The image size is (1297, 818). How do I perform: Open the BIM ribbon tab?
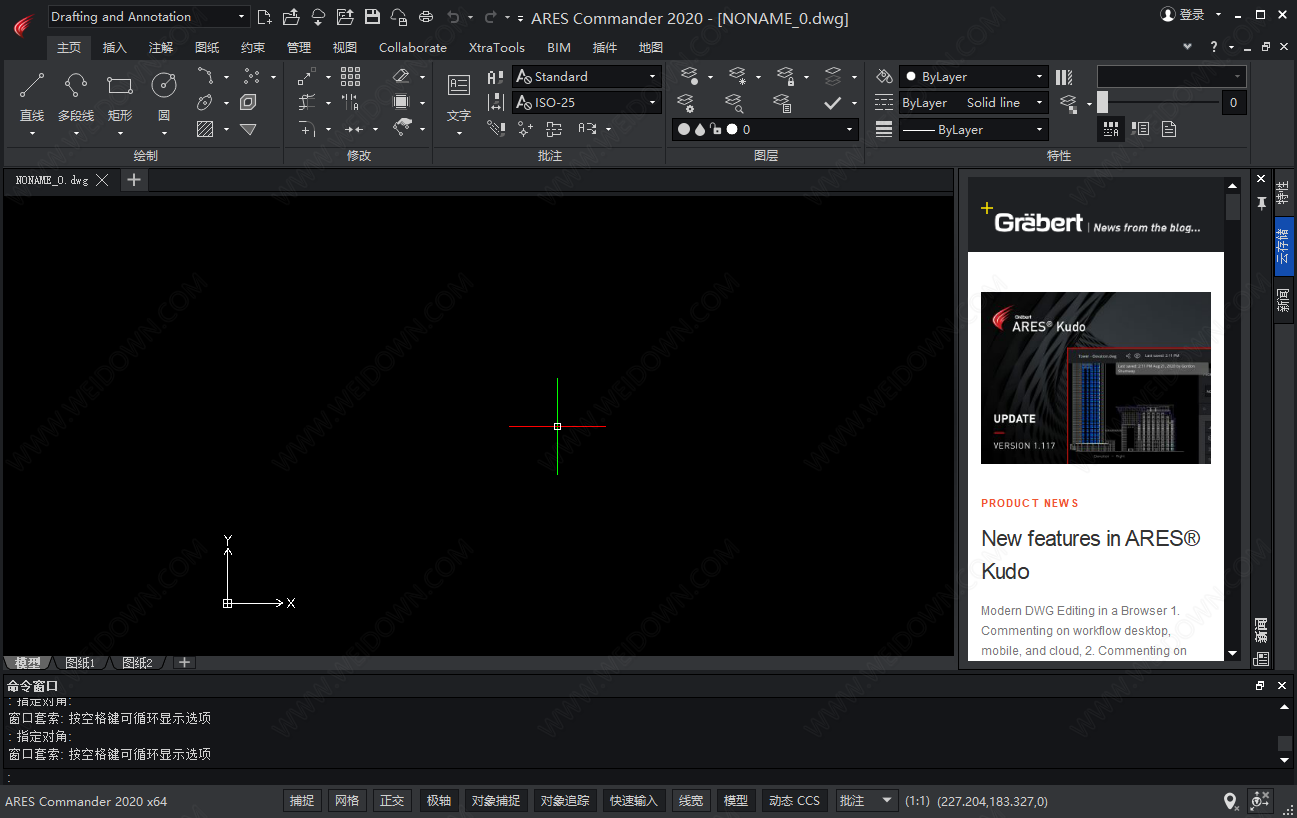pyautogui.click(x=559, y=47)
